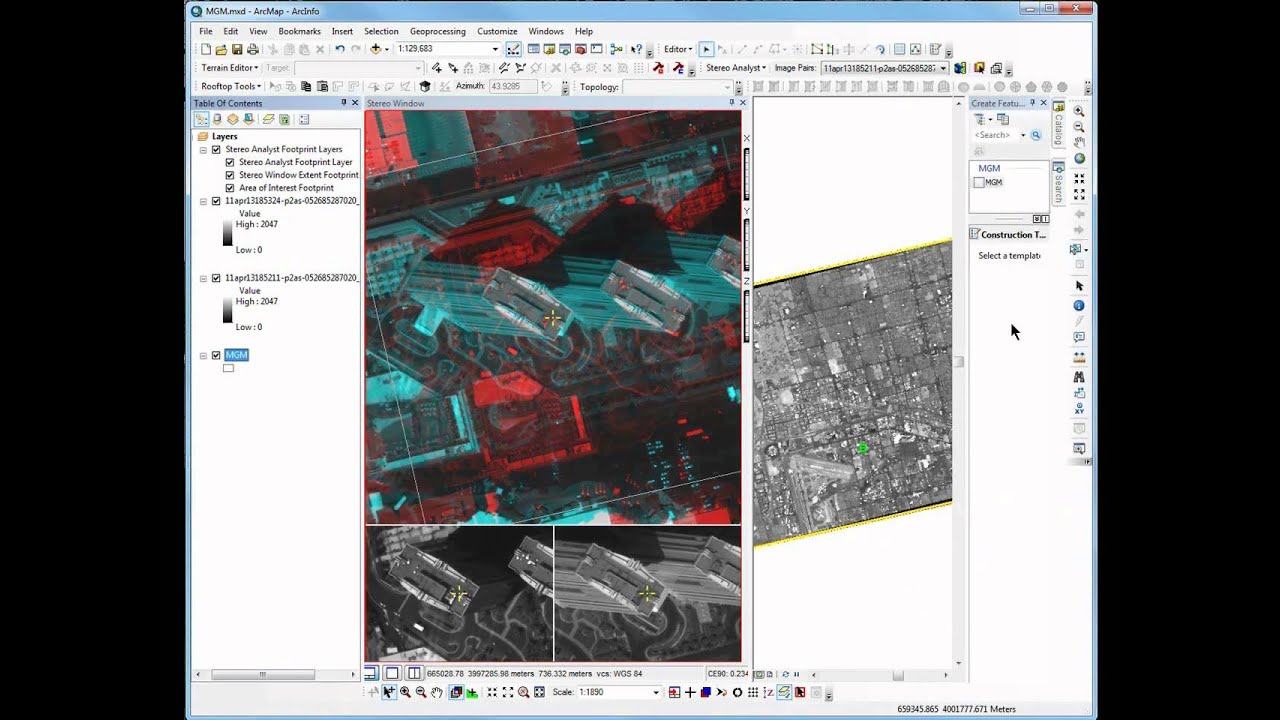Open the Terrain Editor dropdown menu
The width and height of the screenshot is (1280, 720).
tap(229, 68)
